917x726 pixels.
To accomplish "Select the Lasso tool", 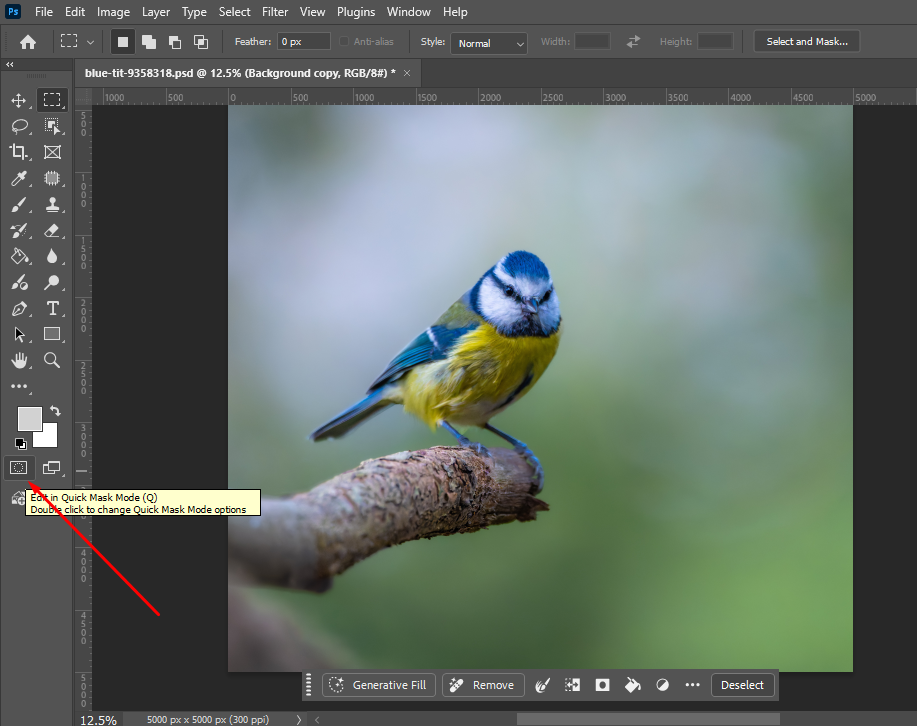I will (x=20, y=126).
